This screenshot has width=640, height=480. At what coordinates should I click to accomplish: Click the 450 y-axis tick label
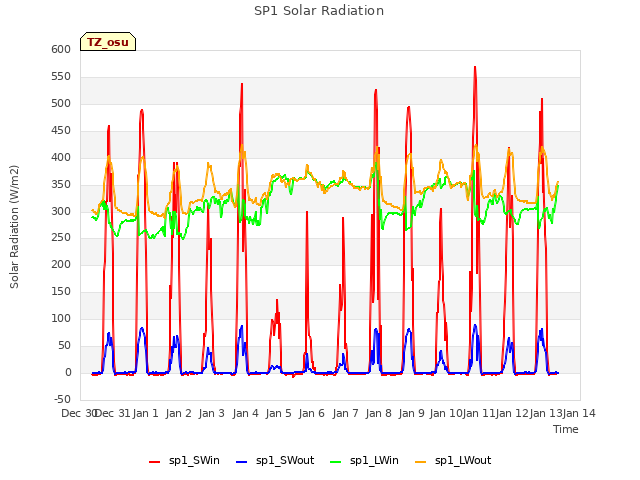tap(61, 131)
